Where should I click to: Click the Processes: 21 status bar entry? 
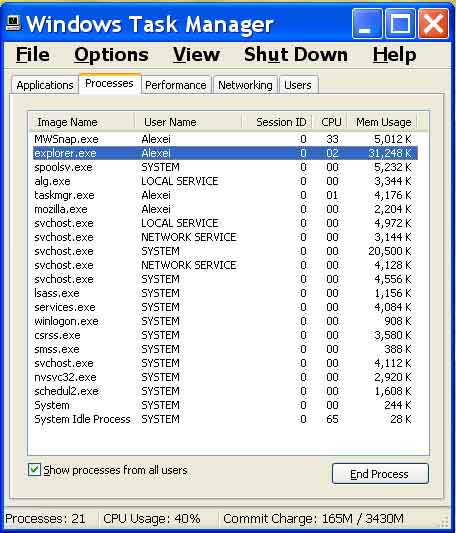click(x=45, y=519)
